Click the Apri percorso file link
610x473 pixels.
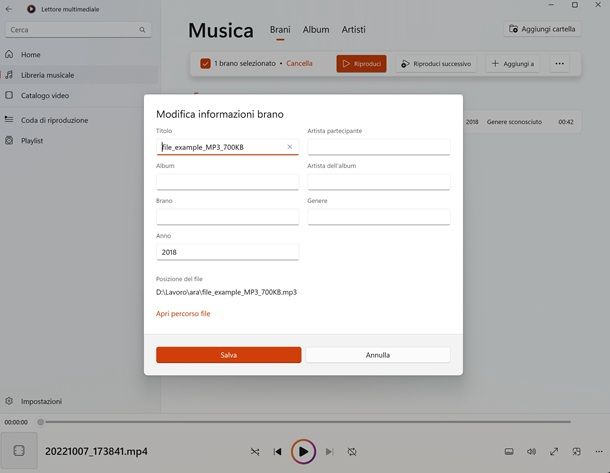(x=183, y=314)
